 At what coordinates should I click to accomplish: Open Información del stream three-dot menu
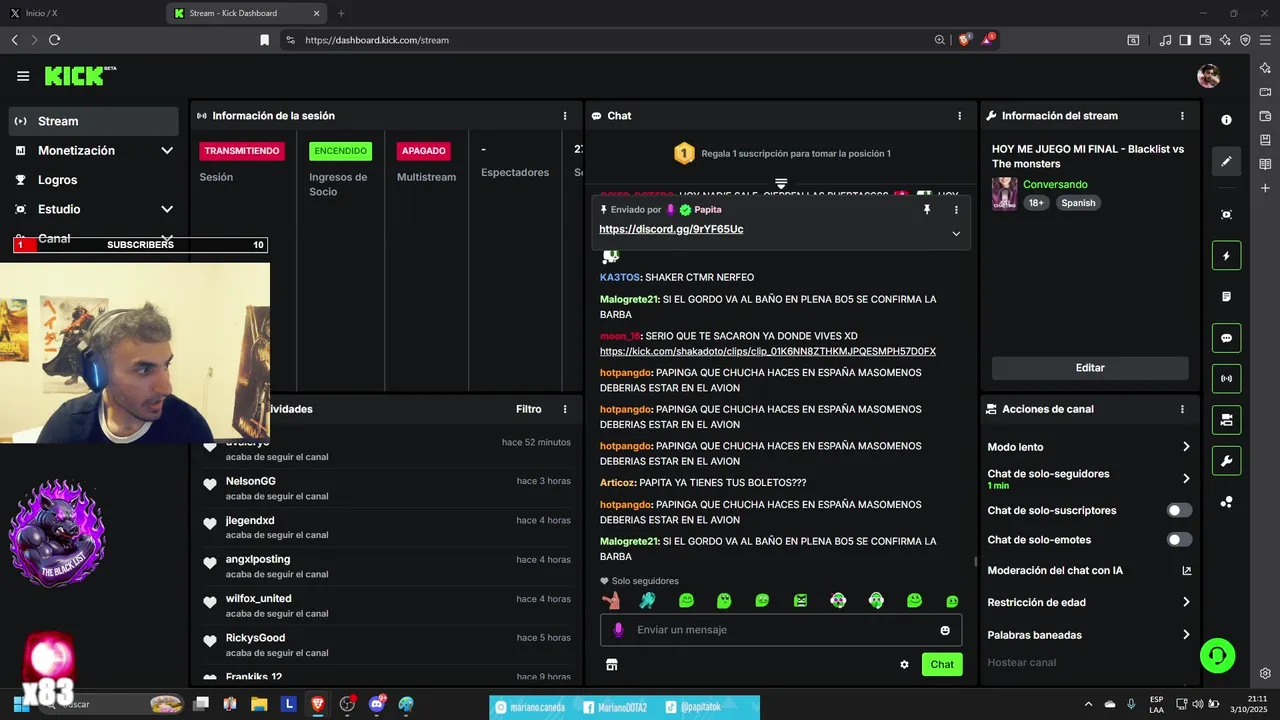(x=1182, y=116)
